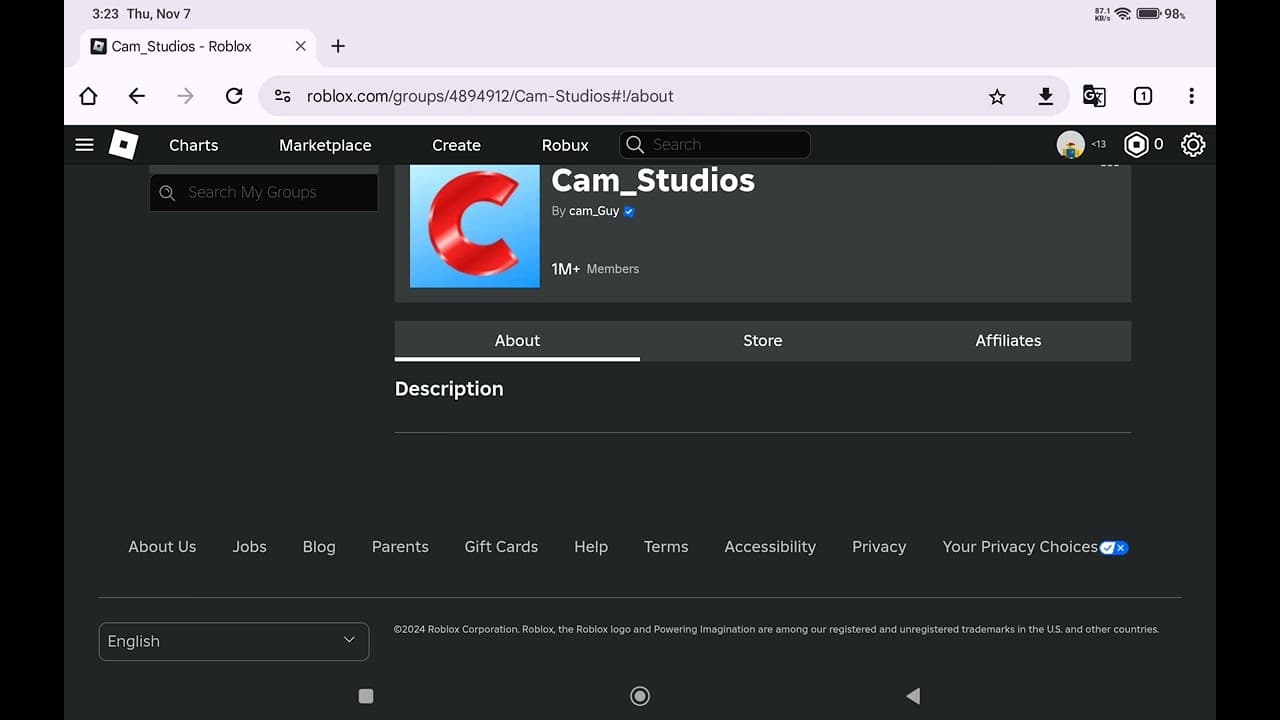Open the Parents footer link
1280x720 pixels.
pos(400,547)
